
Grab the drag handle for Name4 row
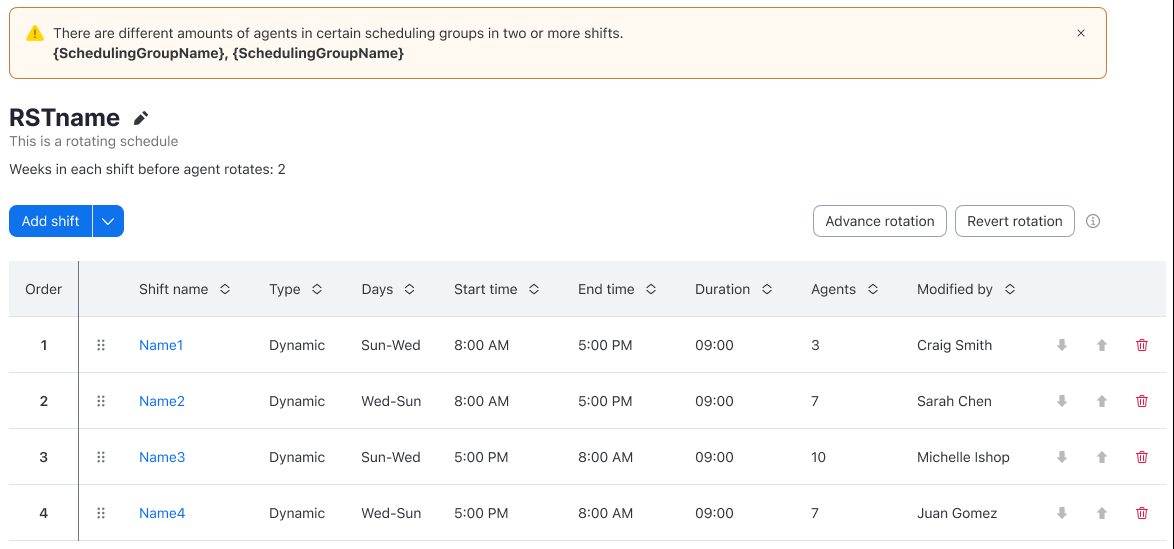click(x=101, y=513)
